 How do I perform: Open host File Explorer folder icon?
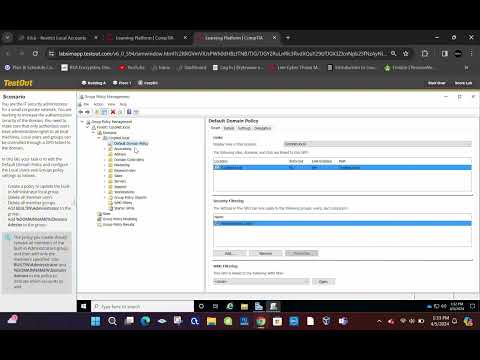click(x=211, y=321)
